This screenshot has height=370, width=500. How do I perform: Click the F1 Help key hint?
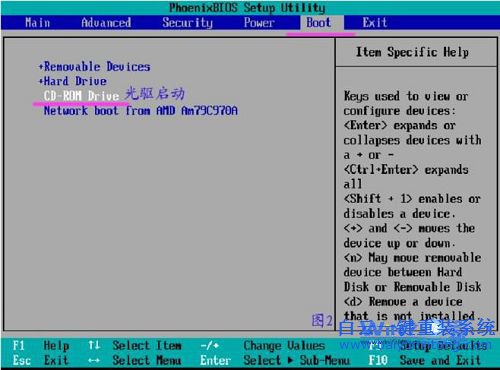[x=41, y=346]
